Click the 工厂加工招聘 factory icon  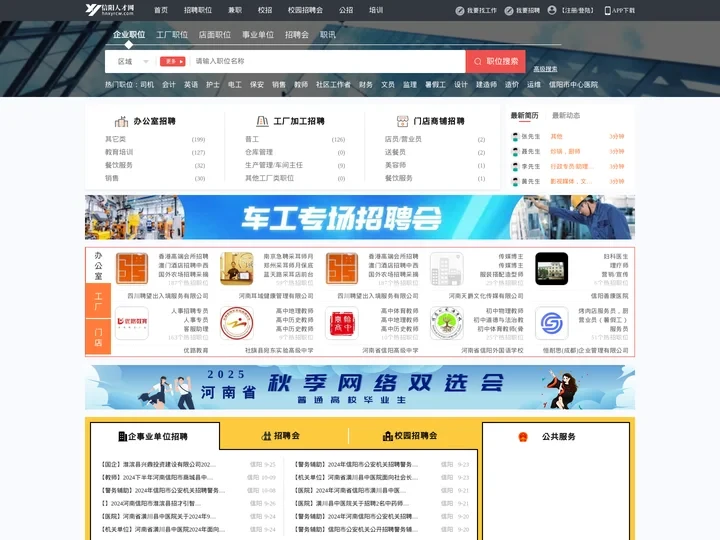[262, 121]
